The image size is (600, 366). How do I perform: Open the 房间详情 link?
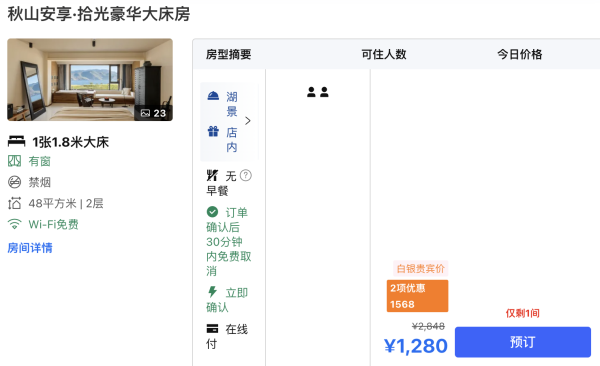pyautogui.click(x=30, y=248)
